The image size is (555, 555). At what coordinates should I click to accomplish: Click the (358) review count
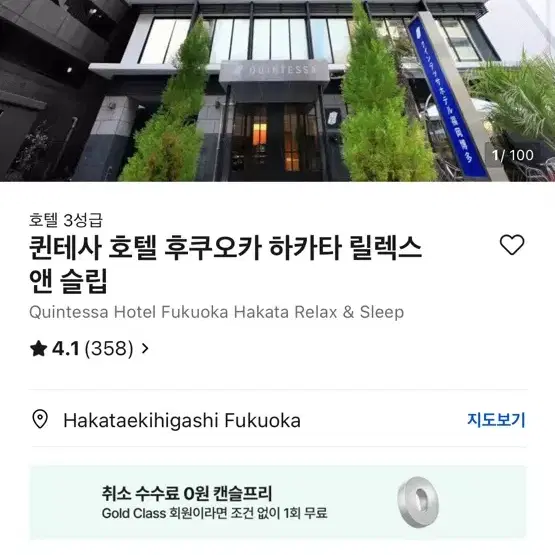pyautogui.click(x=109, y=349)
